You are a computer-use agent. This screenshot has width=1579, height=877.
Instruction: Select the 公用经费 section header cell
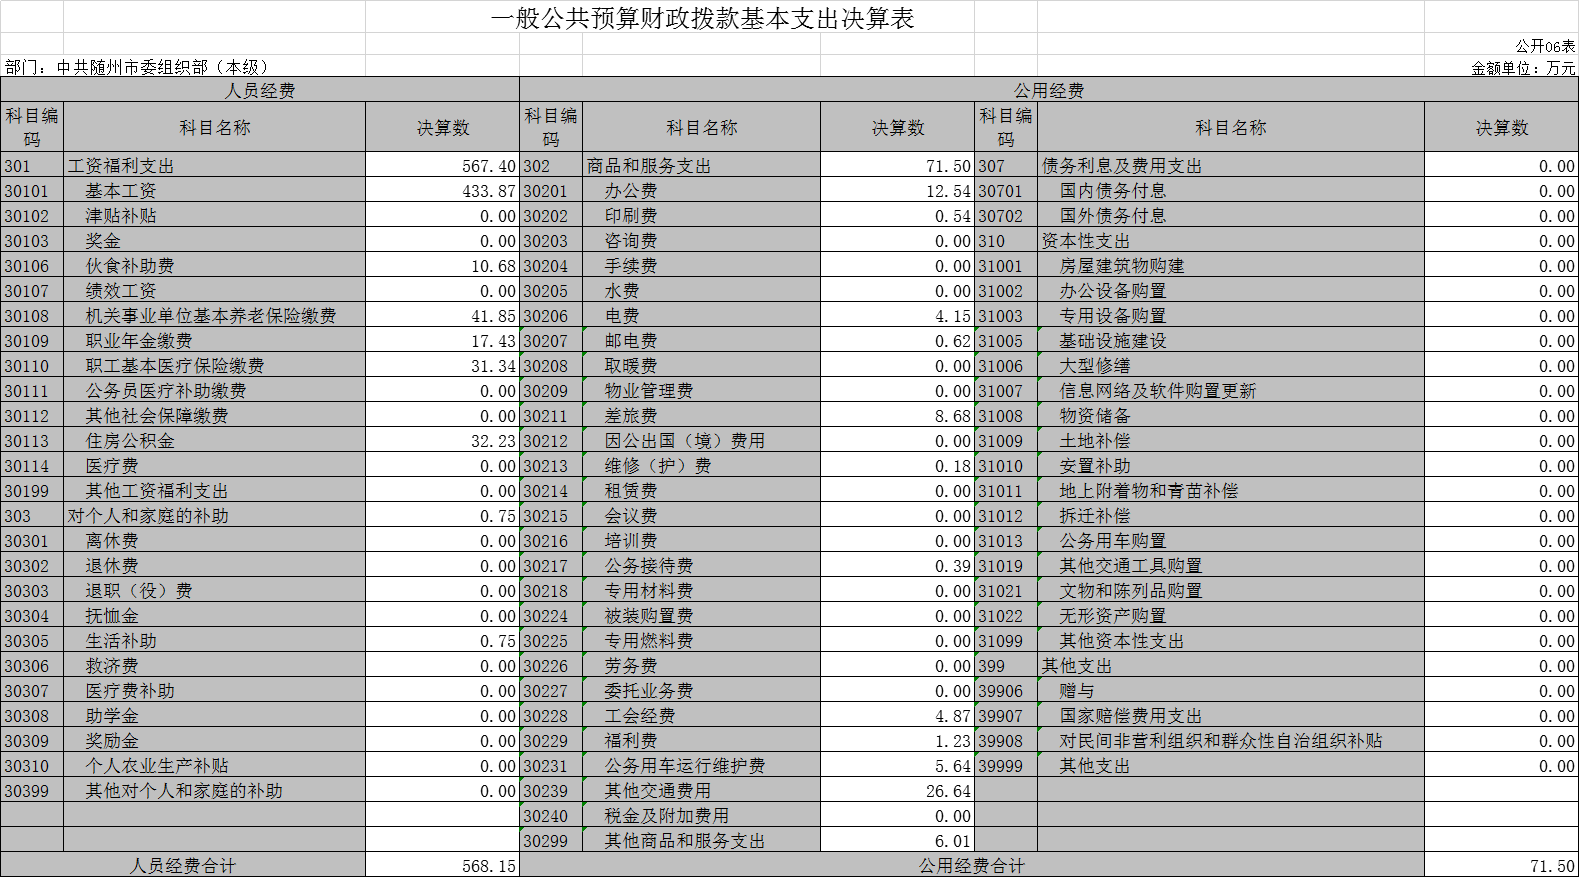pos(1048,90)
